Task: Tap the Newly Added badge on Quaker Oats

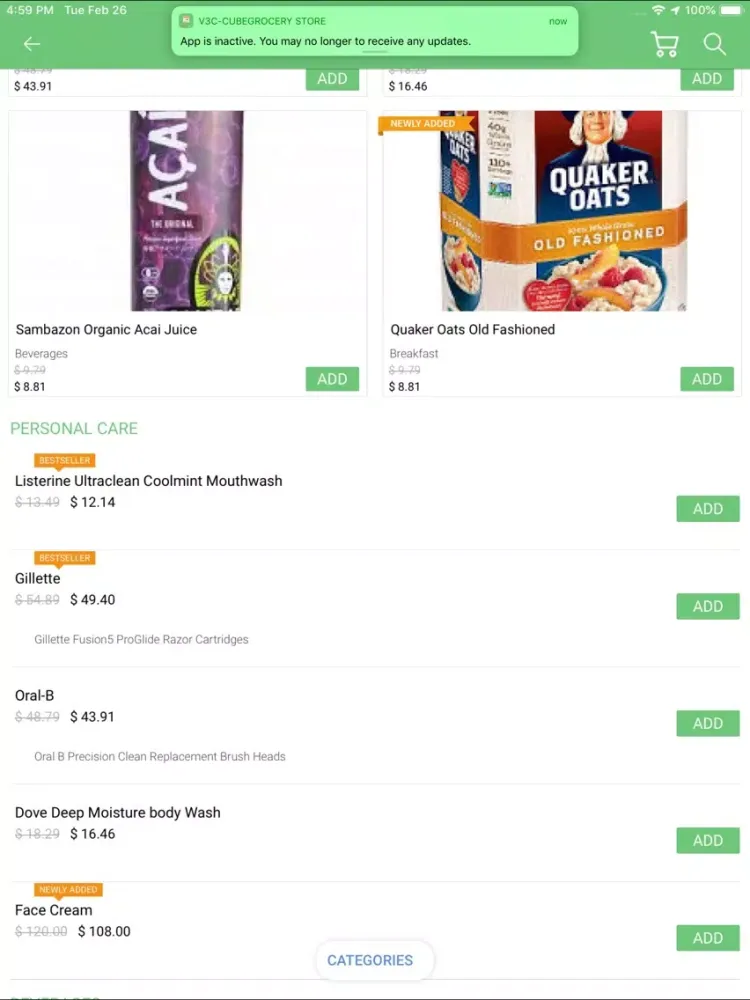Action: point(422,124)
